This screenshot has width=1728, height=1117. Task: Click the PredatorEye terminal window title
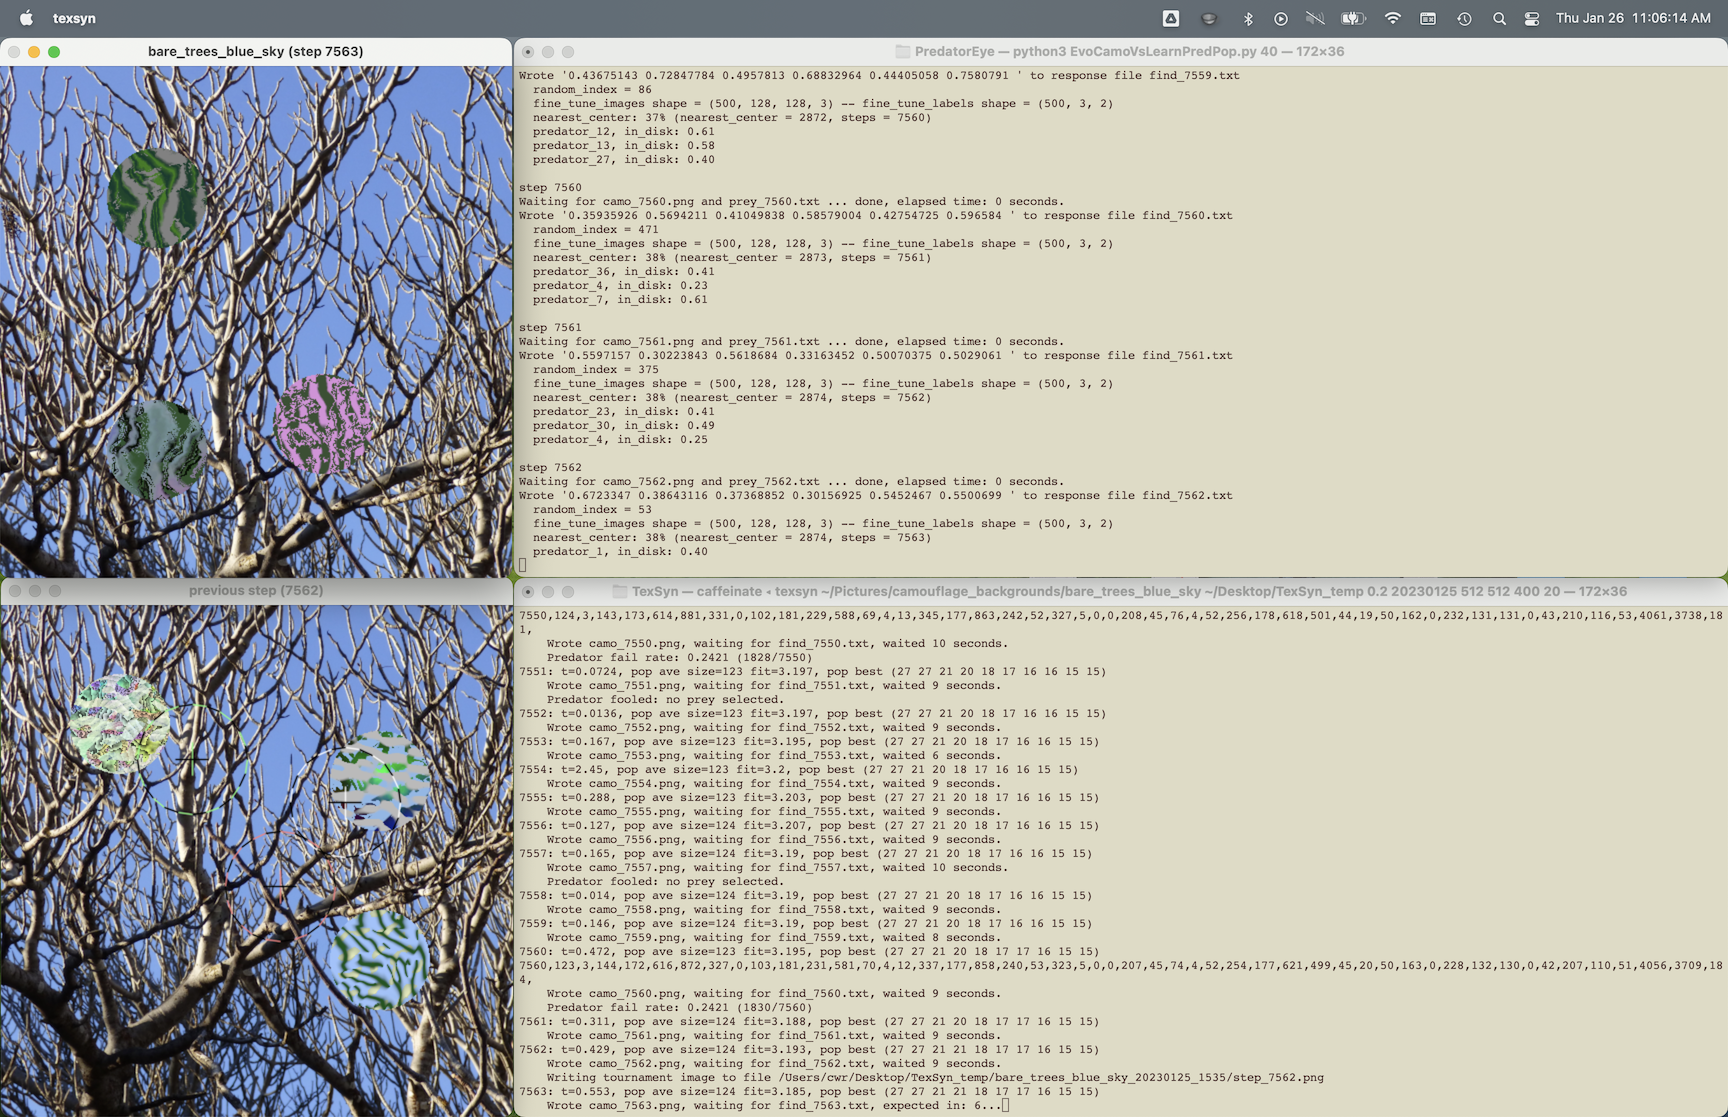pyautogui.click(x=1129, y=51)
